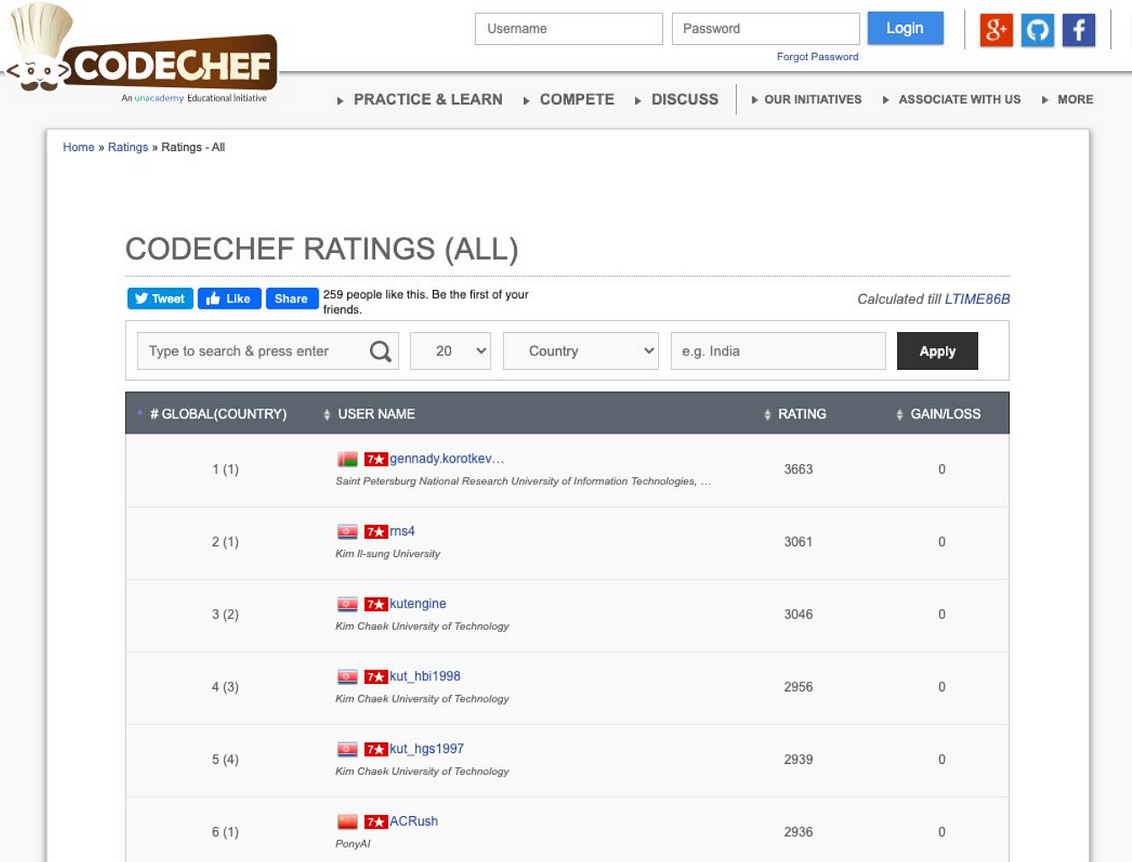
Task: Open gennady.korotkev user profile
Action: click(x=447, y=458)
